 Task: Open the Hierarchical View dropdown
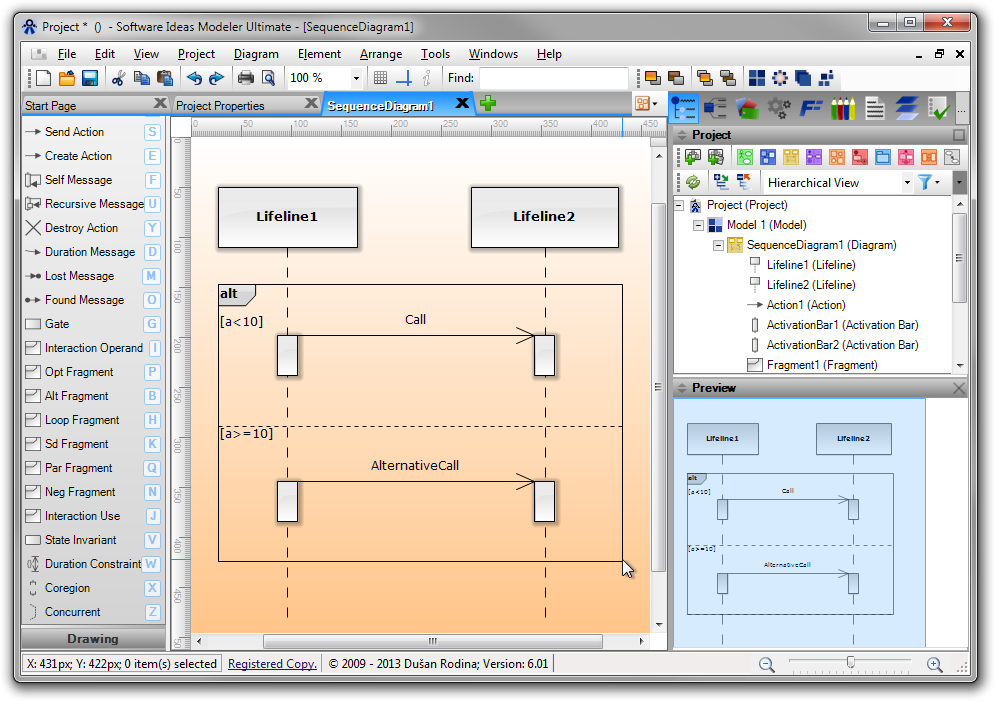click(907, 182)
